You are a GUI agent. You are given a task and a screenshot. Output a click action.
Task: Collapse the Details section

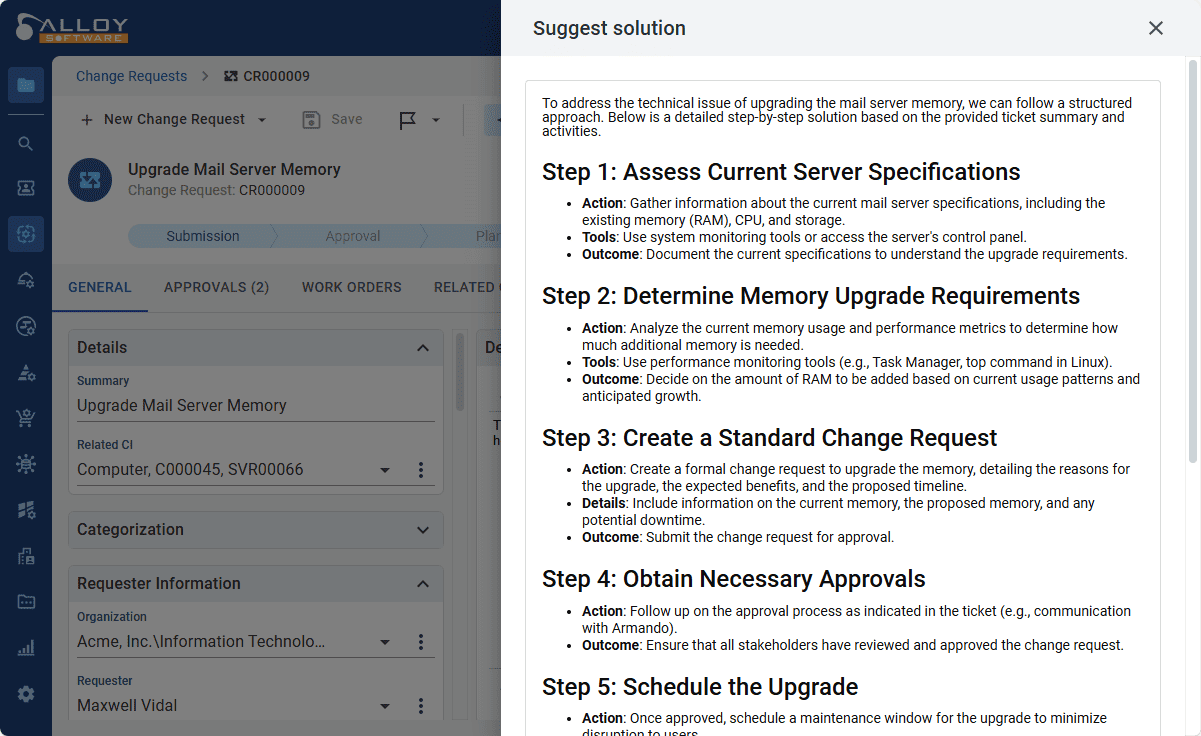click(423, 348)
